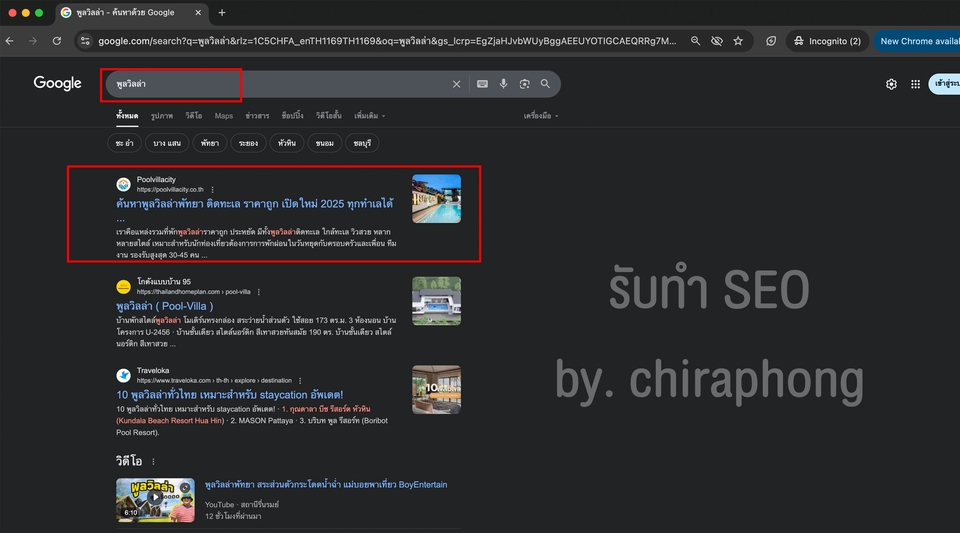Open three-dot menu beside traveloka.com URL

(x=300, y=381)
